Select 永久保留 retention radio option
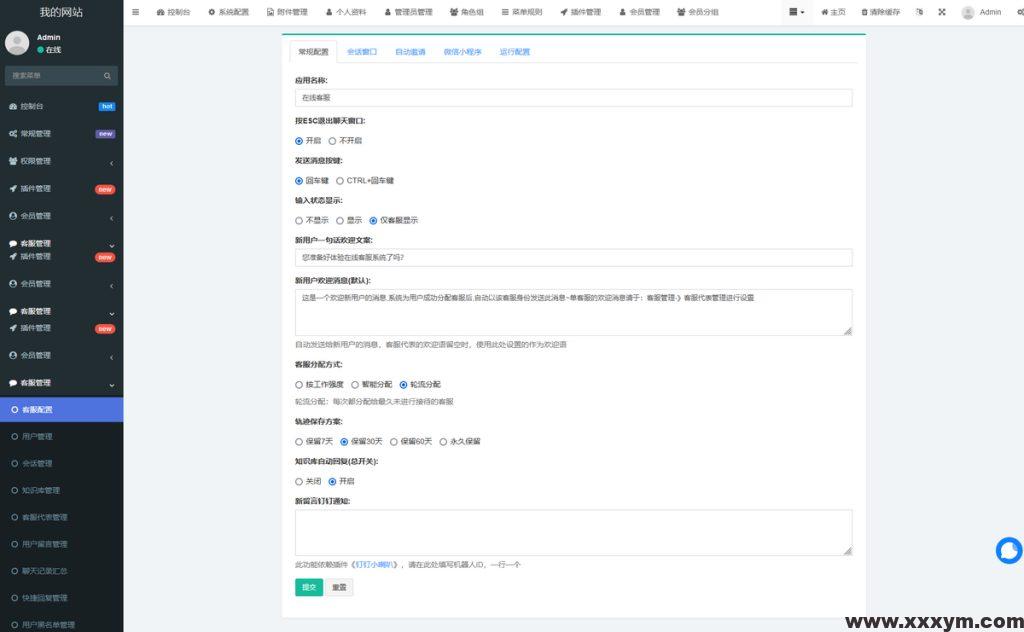This screenshot has height=632, width=1024. (443, 441)
